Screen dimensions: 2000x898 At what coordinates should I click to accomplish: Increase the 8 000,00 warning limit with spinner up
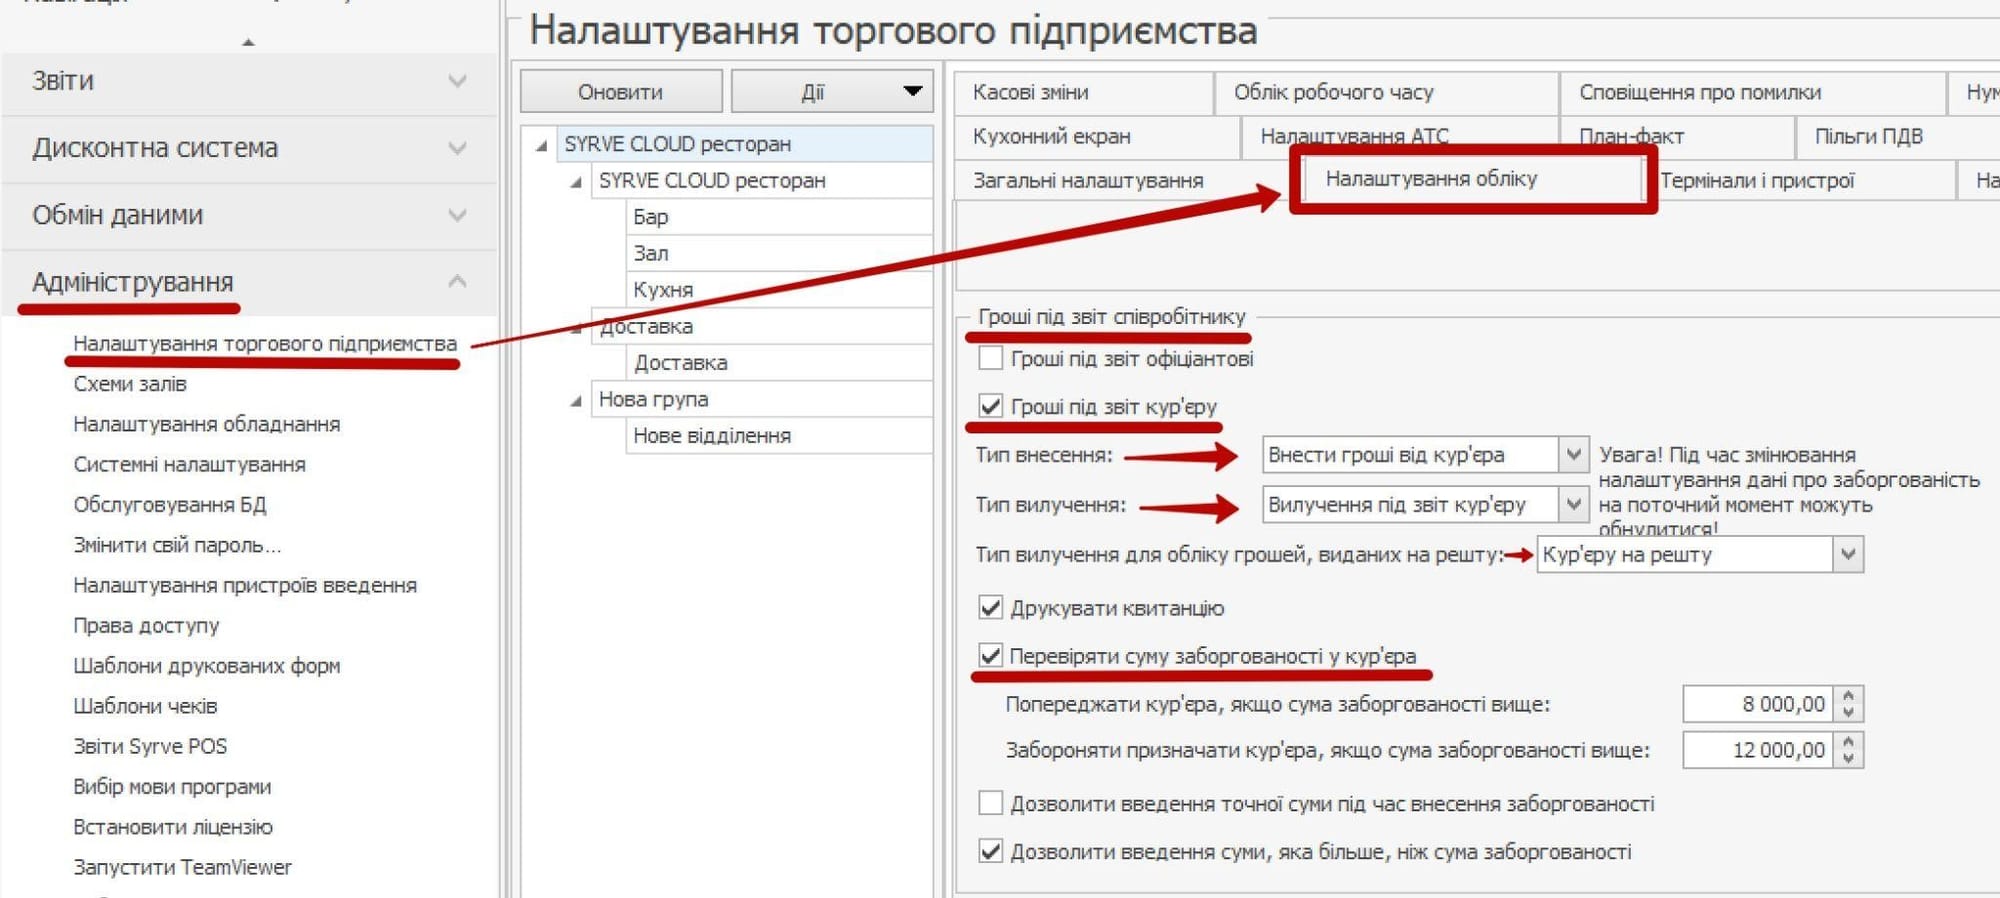click(1848, 696)
